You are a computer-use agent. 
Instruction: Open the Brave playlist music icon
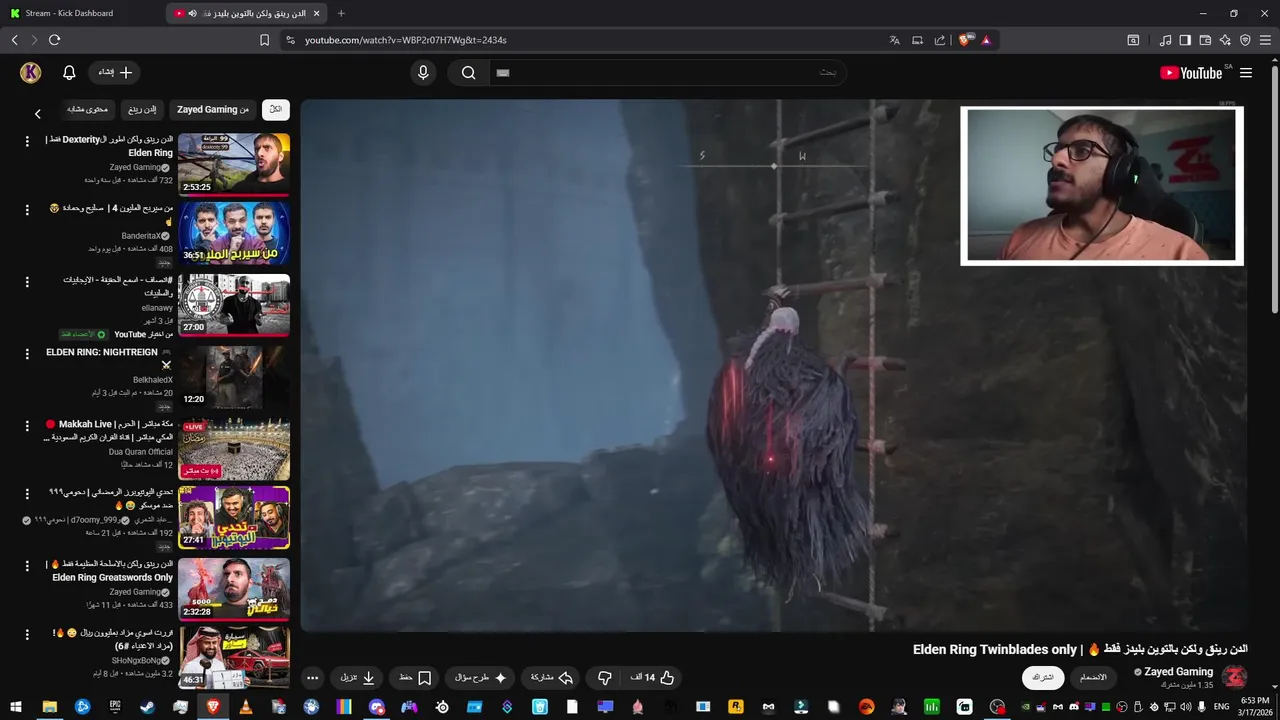[x=1165, y=40]
